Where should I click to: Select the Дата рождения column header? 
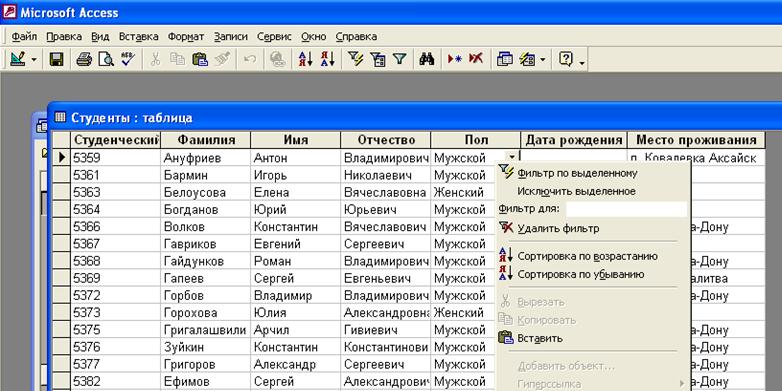point(574,140)
